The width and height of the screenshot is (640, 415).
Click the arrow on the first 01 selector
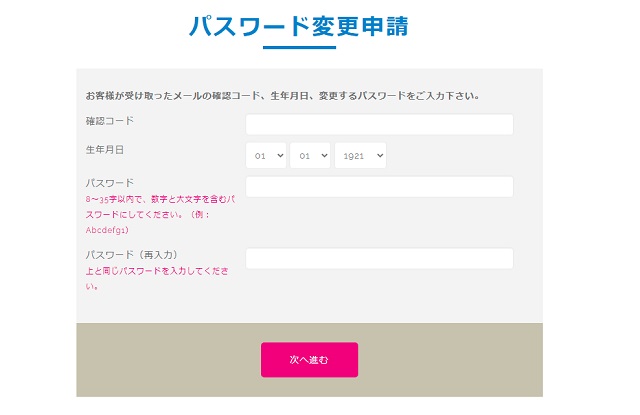(x=279, y=156)
